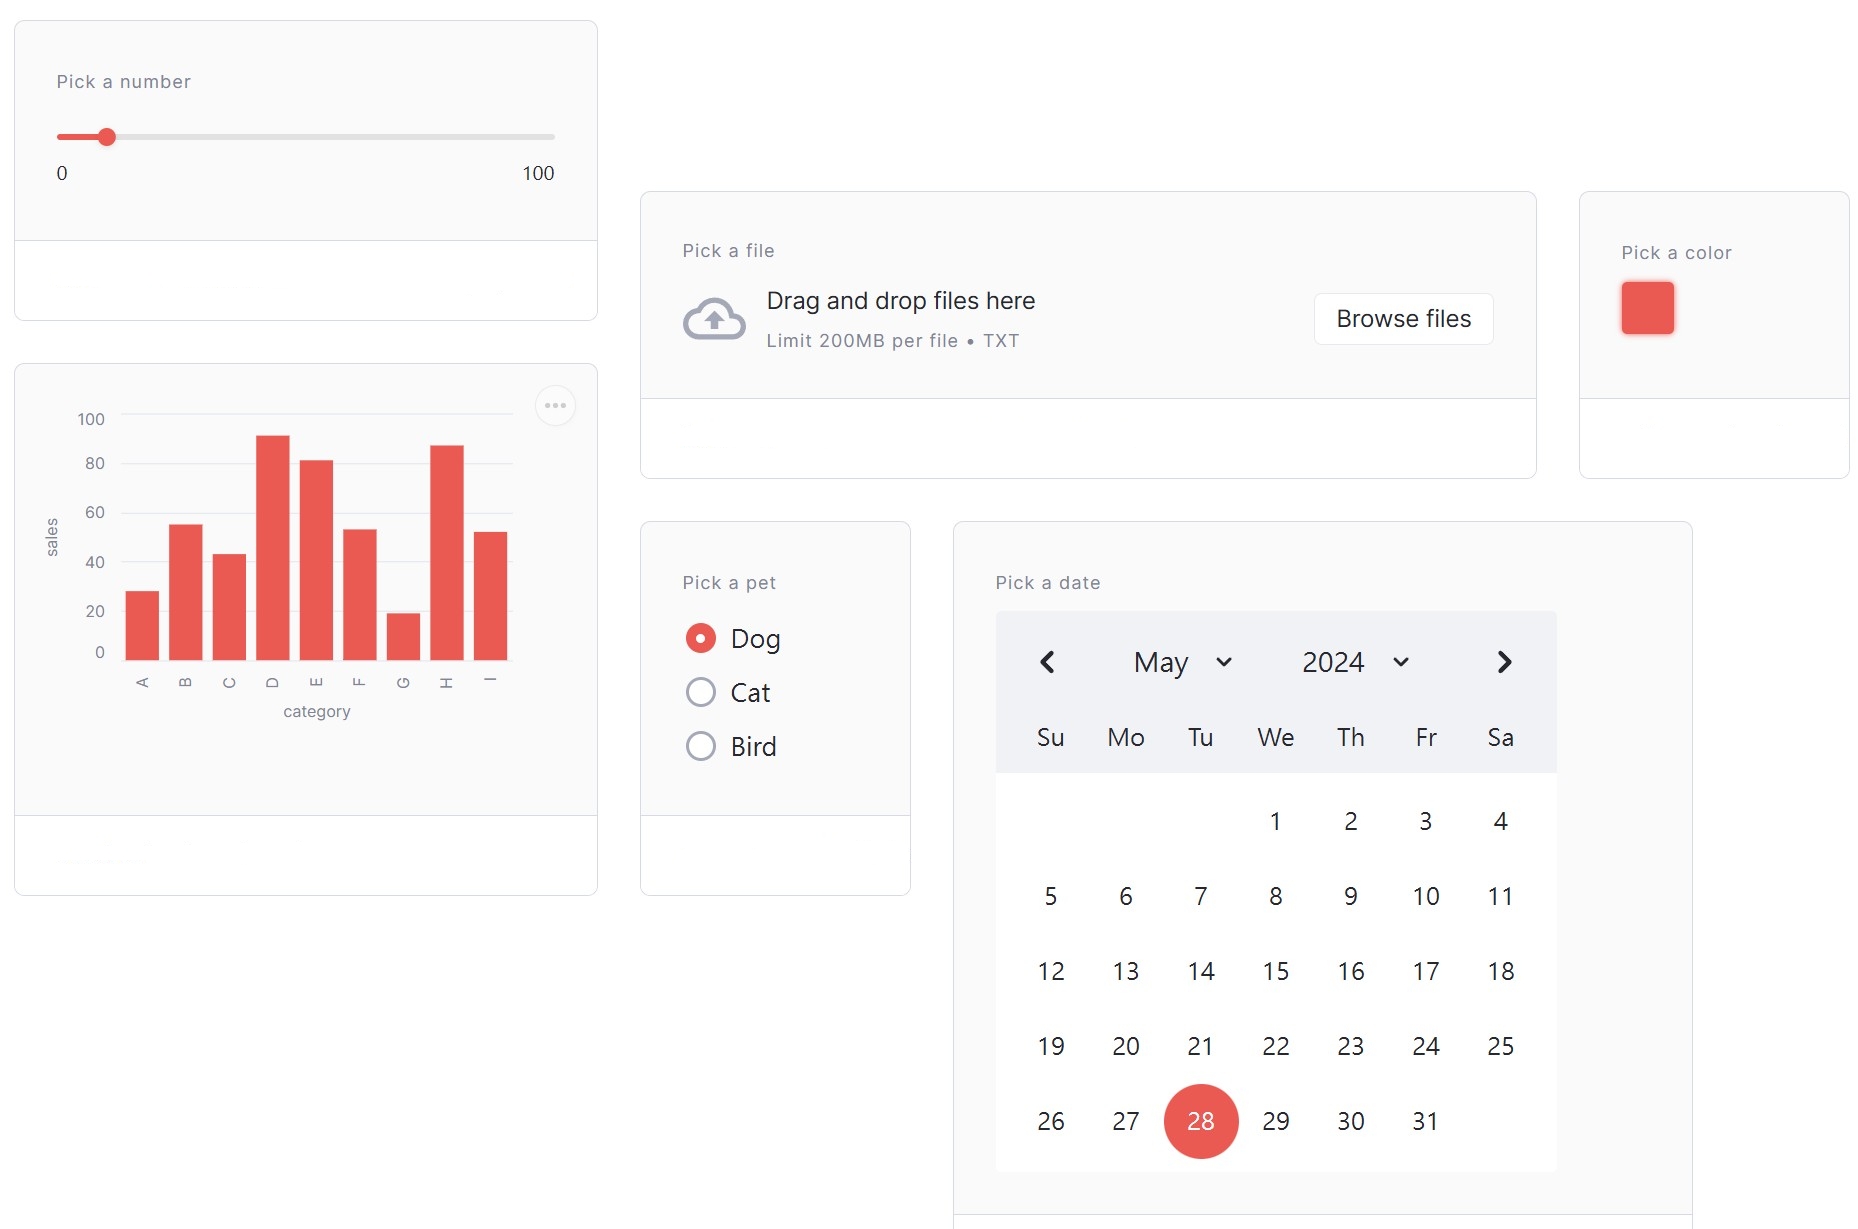This screenshot has height=1229, width=1858.
Task: Select May 28 in the calendar
Action: (1201, 1122)
